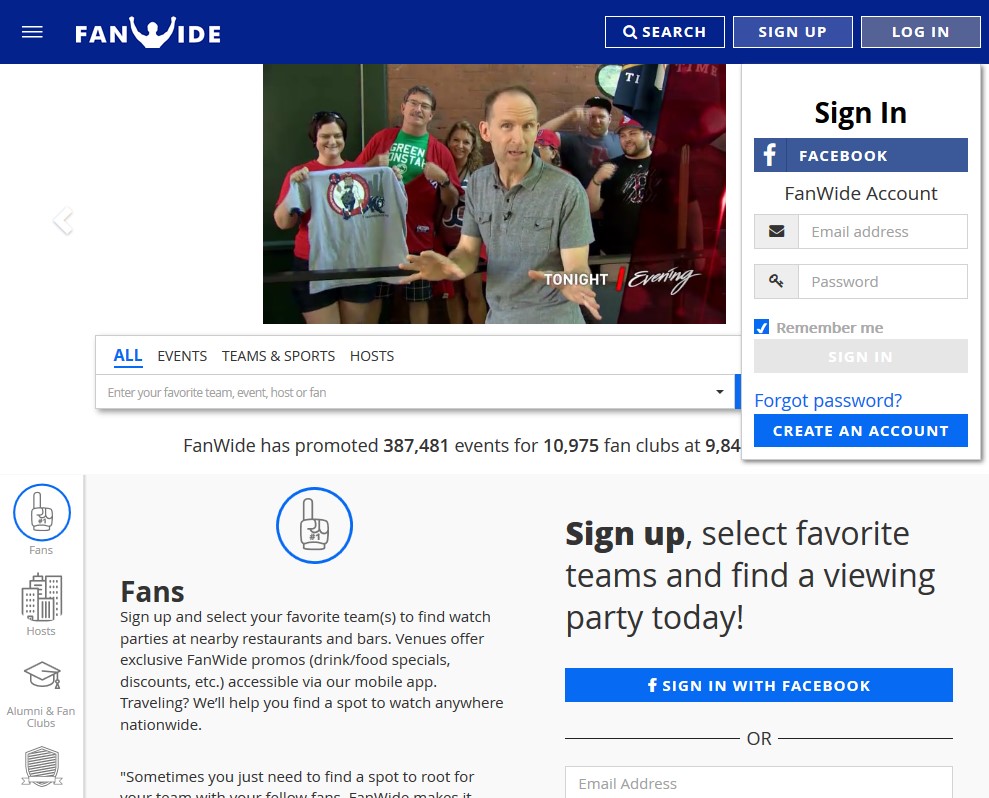989x798 pixels.
Task: Click the 'Fans' section heading
Action: click(153, 592)
